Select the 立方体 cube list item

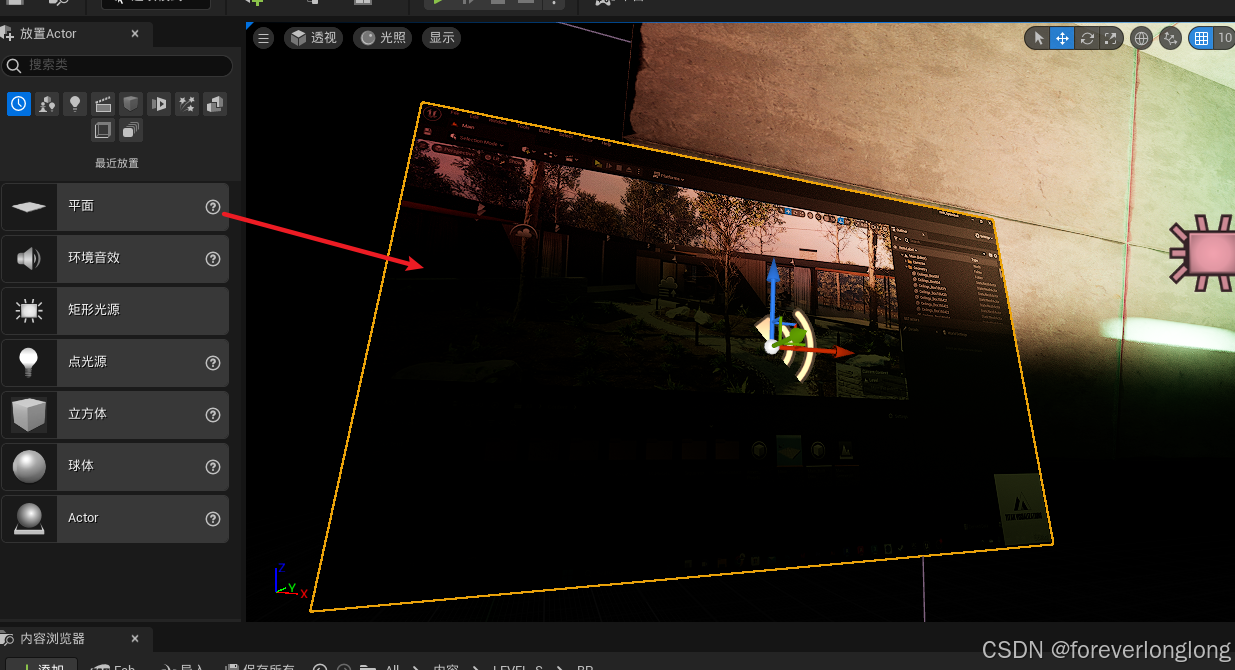(115, 415)
